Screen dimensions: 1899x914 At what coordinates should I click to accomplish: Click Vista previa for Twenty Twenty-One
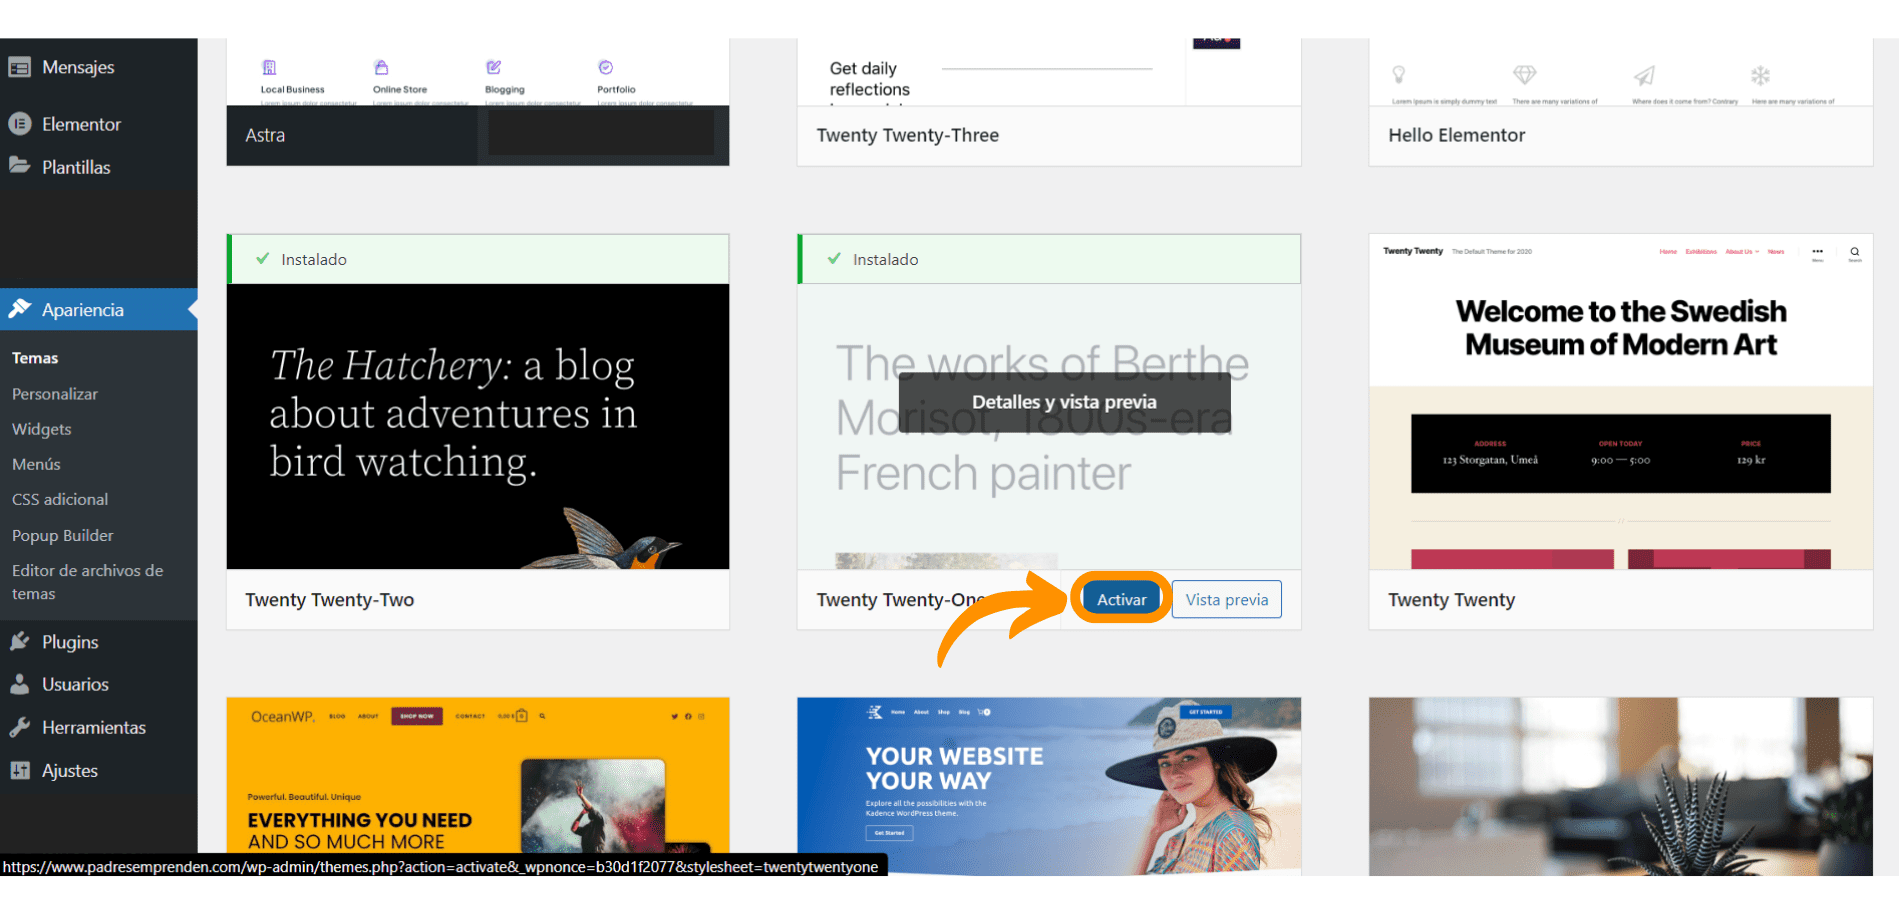[1226, 599]
